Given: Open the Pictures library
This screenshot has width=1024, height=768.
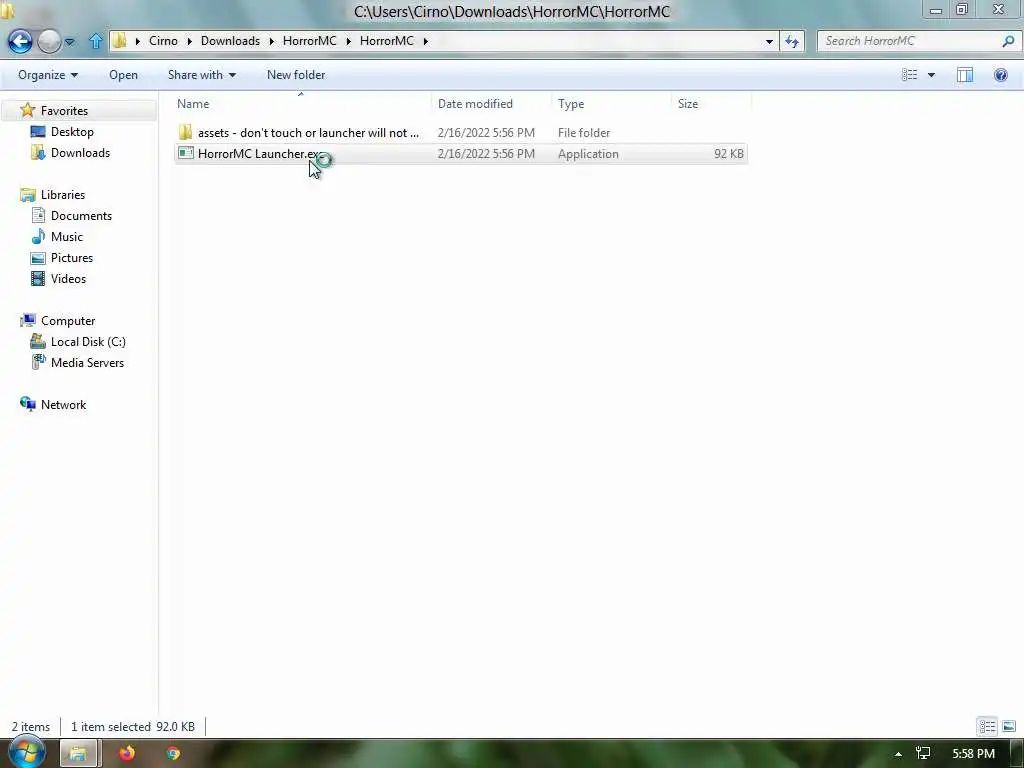Looking at the screenshot, I should 72,257.
